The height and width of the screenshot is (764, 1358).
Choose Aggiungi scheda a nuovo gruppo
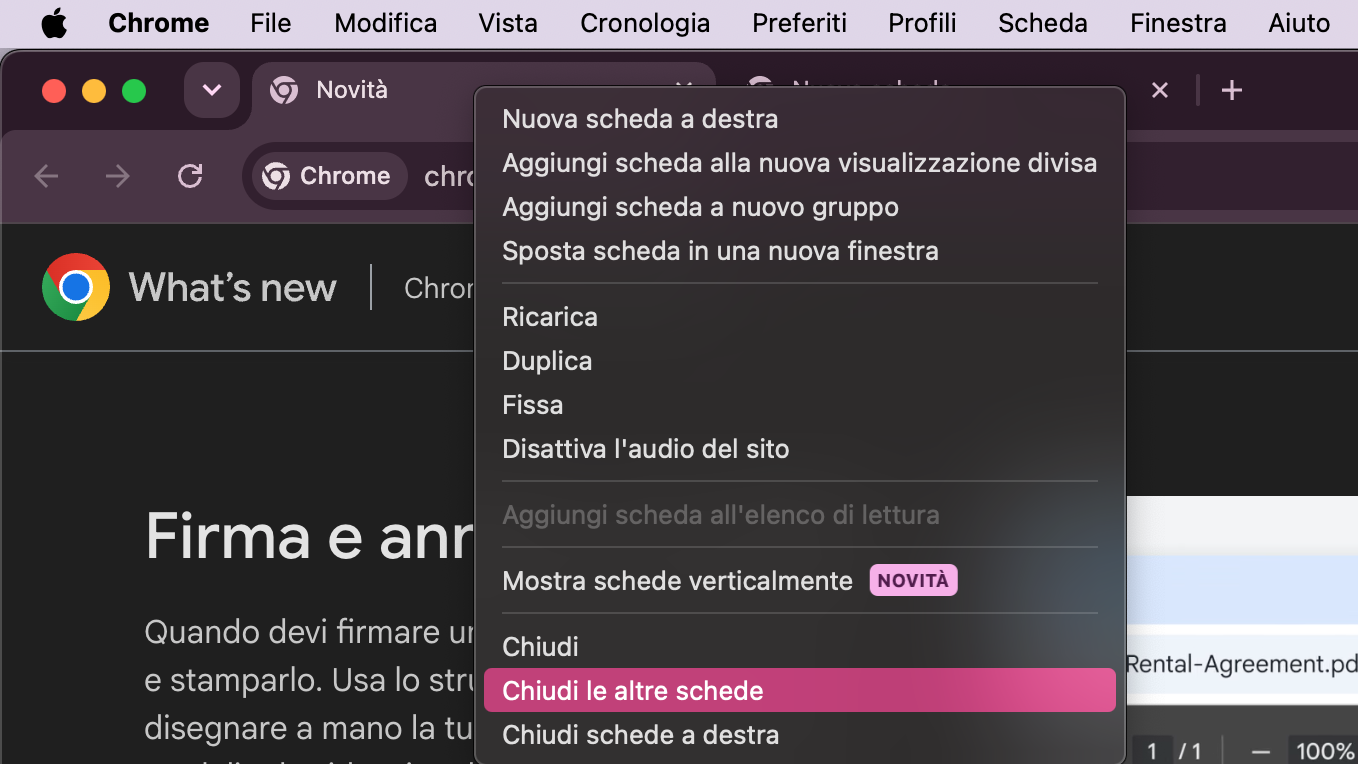(x=800, y=207)
